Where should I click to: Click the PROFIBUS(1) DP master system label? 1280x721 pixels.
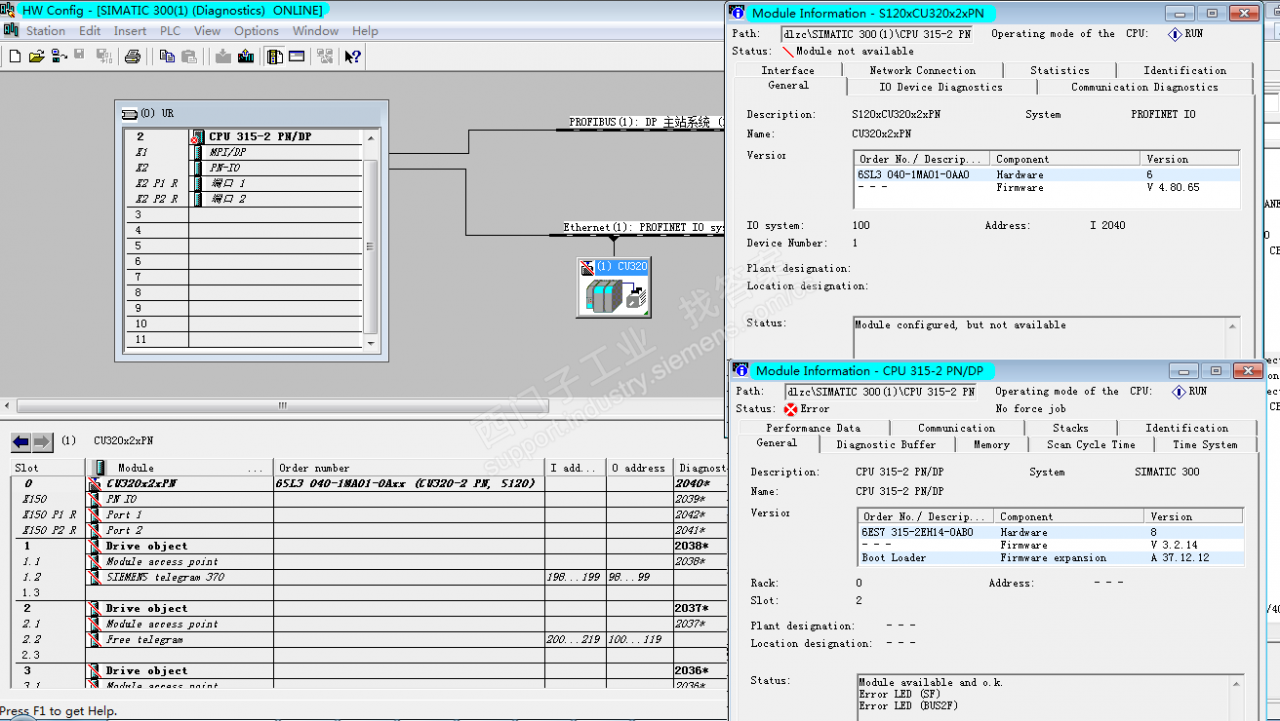[x=646, y=122]
